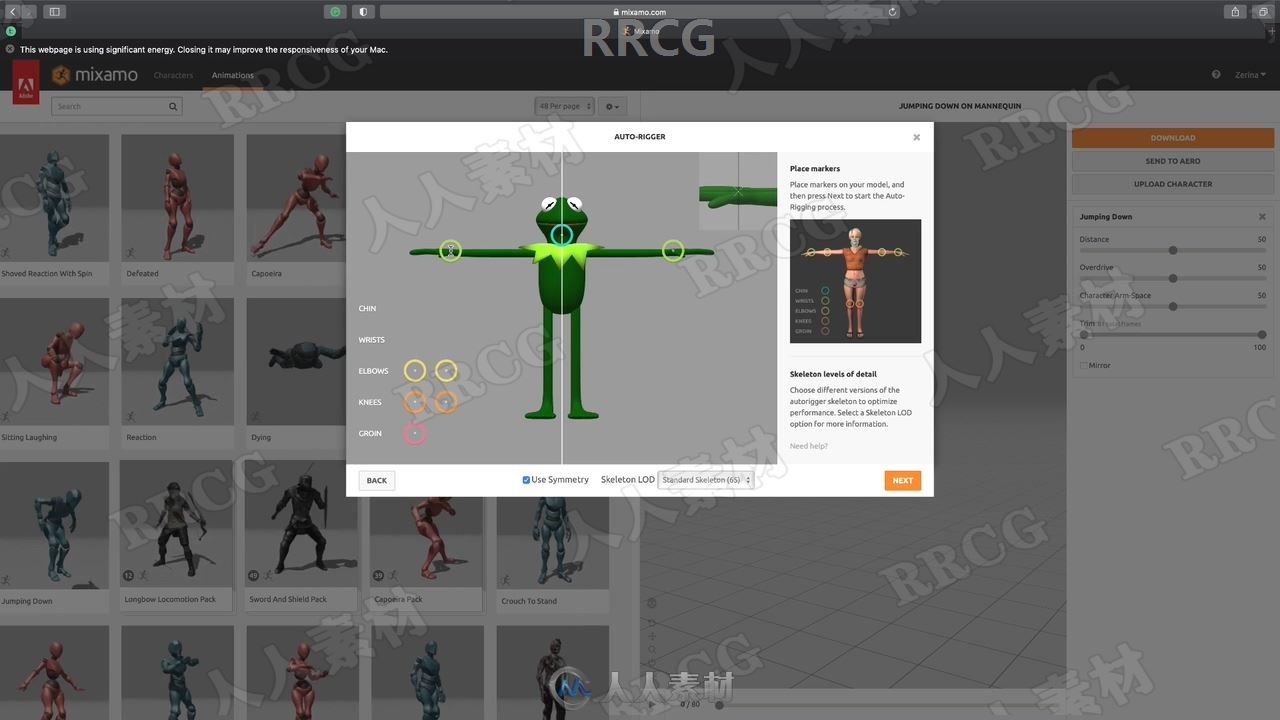Select the left orange Knees marker circle

(x=415, y=402)
